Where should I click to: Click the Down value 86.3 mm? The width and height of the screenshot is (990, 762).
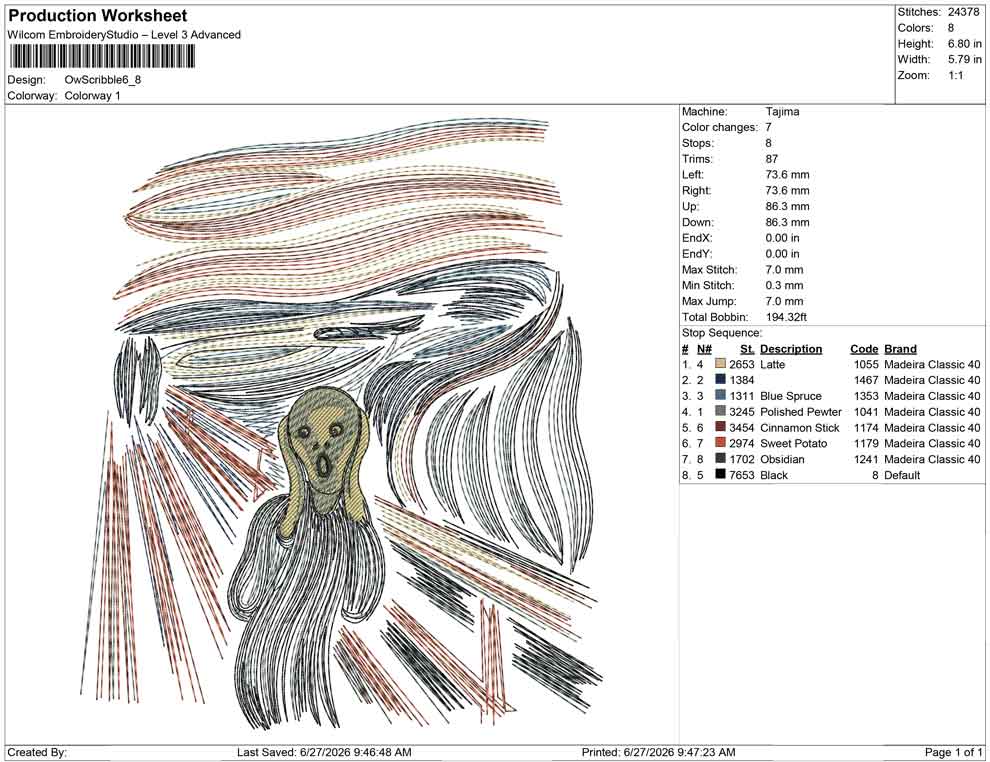click(x=787, y=222)
